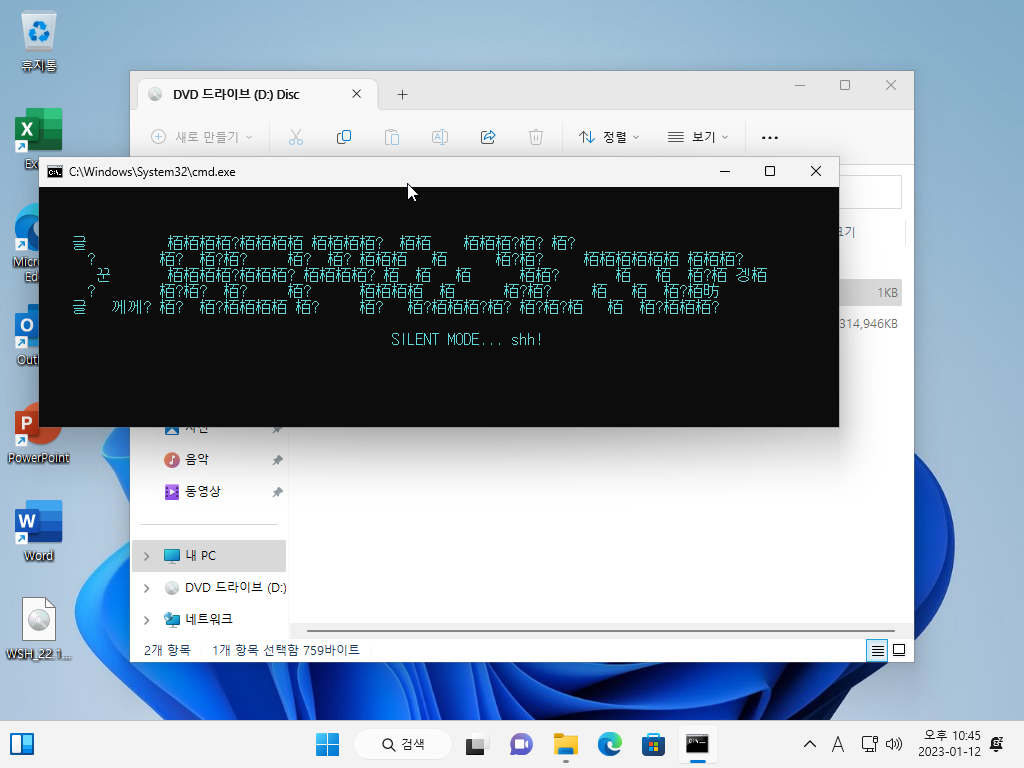The image size is (1024, 768).
Task: Open Microsoft Store from the taskbar
Action: (x=653, y=744)
